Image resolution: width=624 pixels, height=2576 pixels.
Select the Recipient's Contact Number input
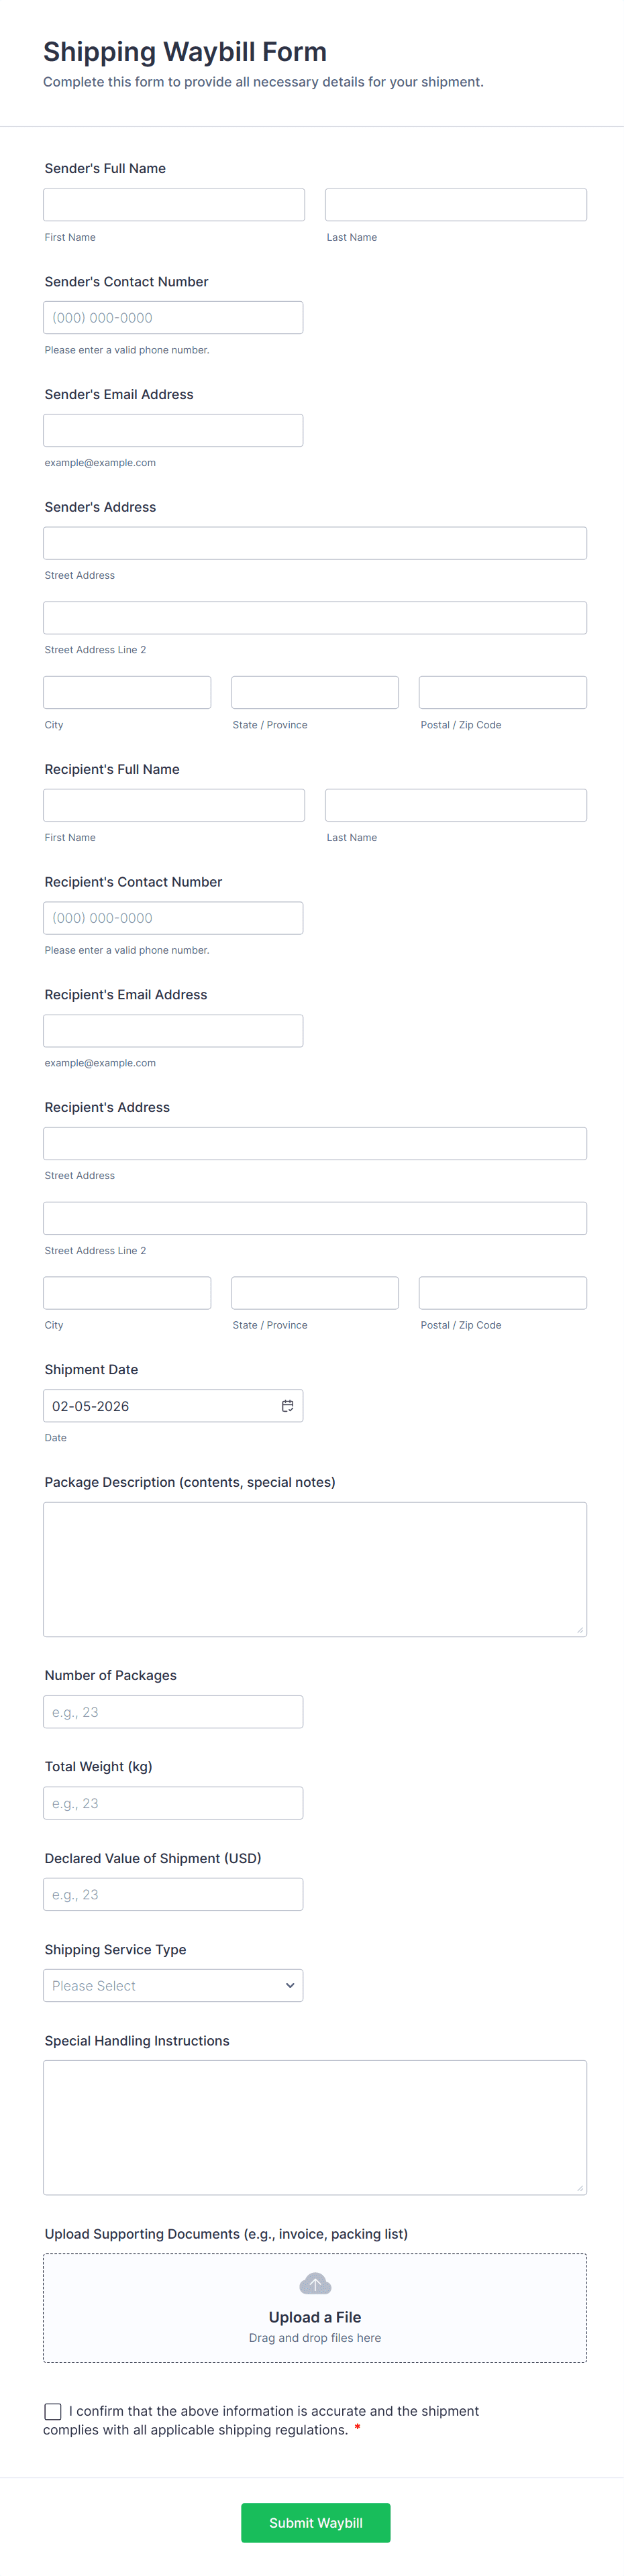[173, 918]
